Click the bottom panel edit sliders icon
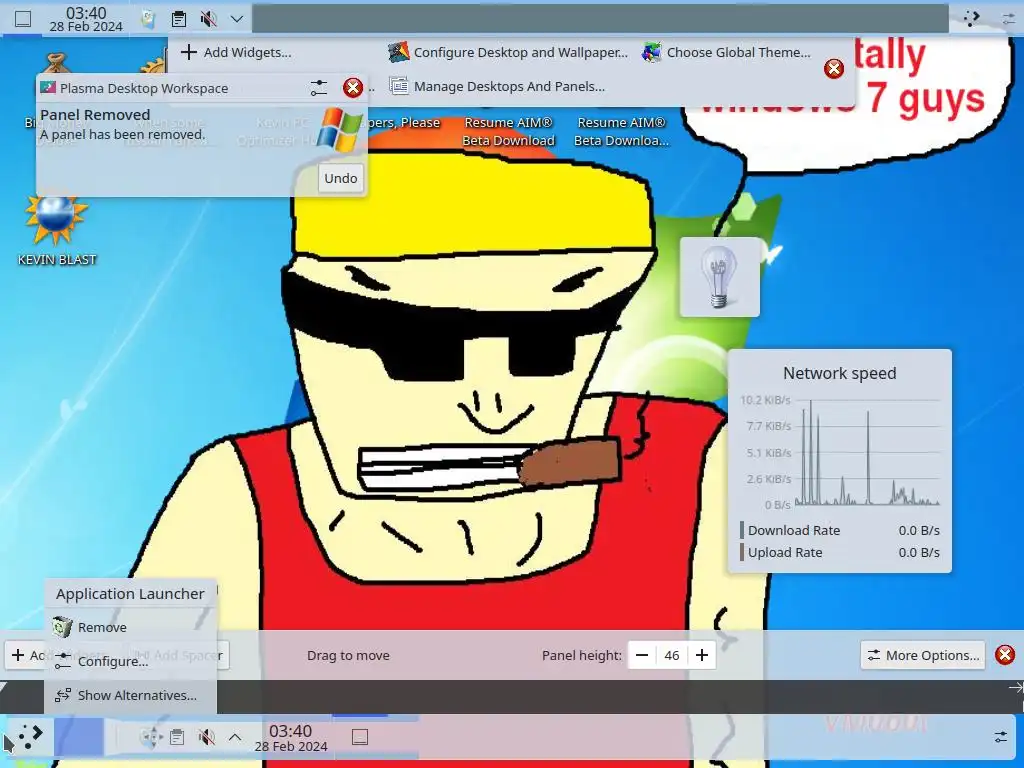Screen dimensions: 1024x768 (x=1000, y=737)
